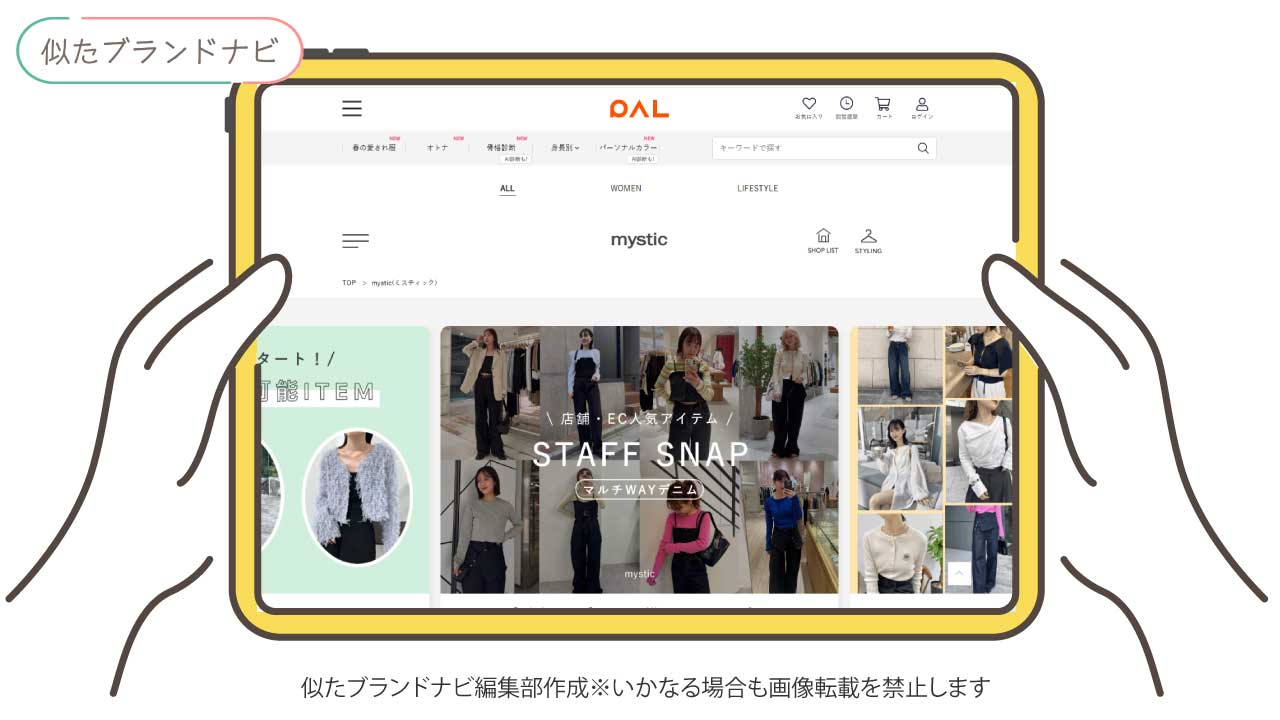Open the オトナ link
Image resolution: width=1280 pixels, height=720 pixels.
439,147
